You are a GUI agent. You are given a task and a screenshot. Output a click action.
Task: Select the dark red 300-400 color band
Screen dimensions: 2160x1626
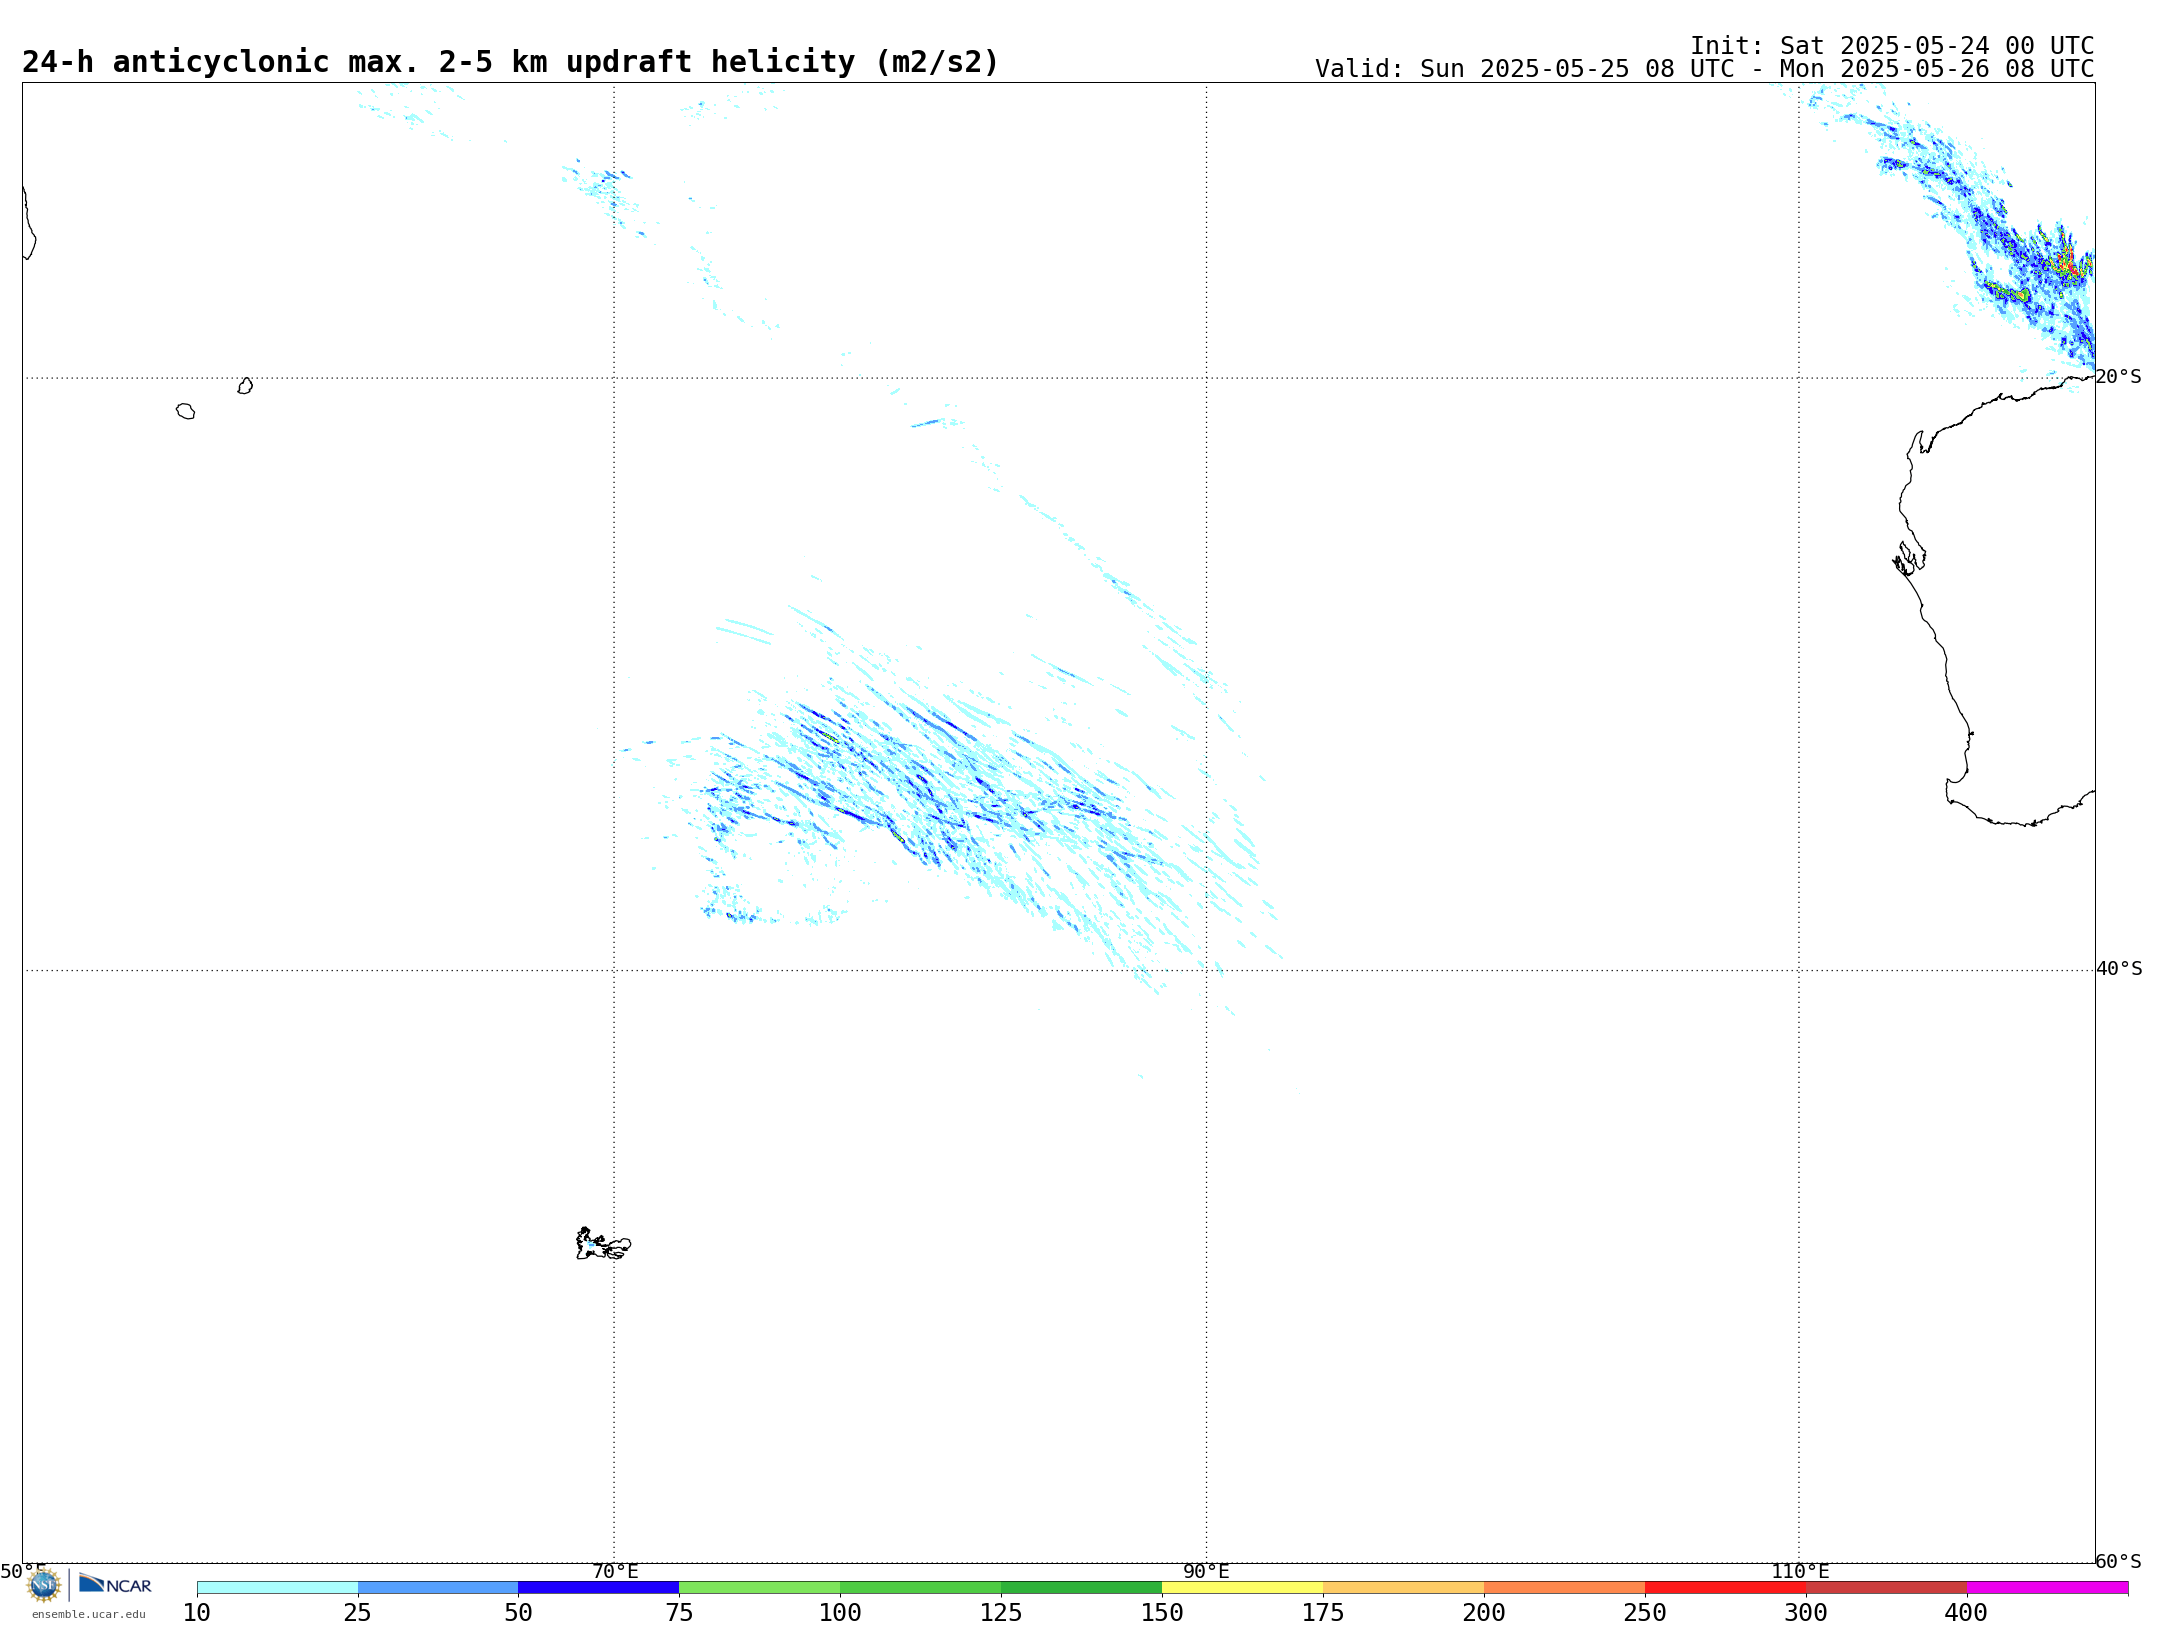tap(1887, 1587)
